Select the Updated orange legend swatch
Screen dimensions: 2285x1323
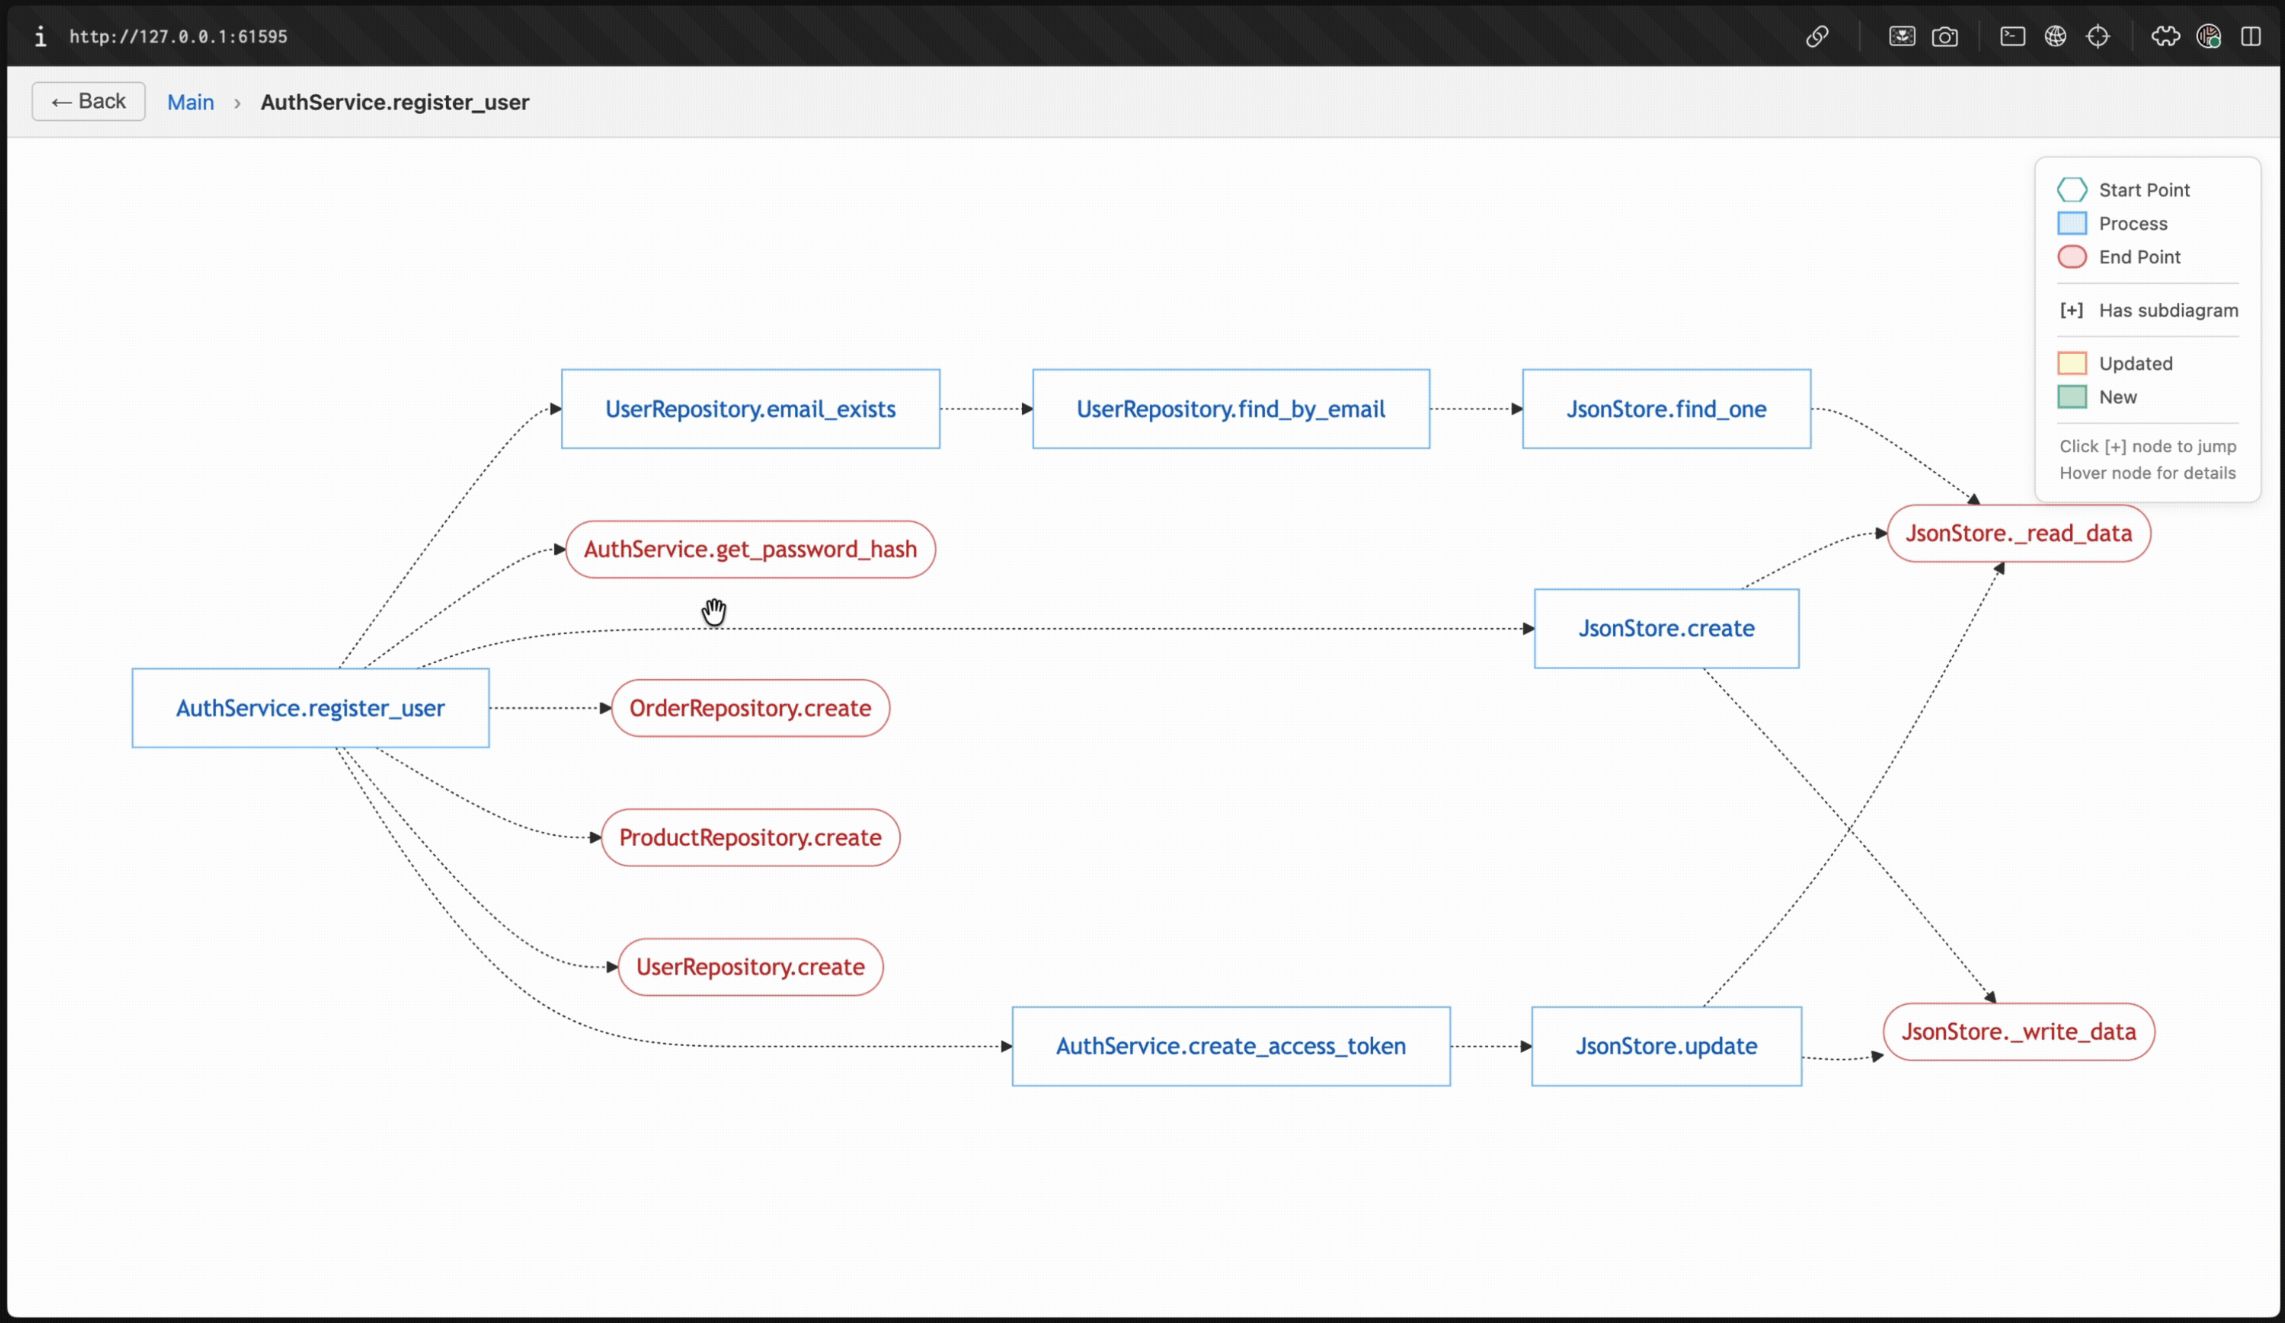(x=2072, y=363)
